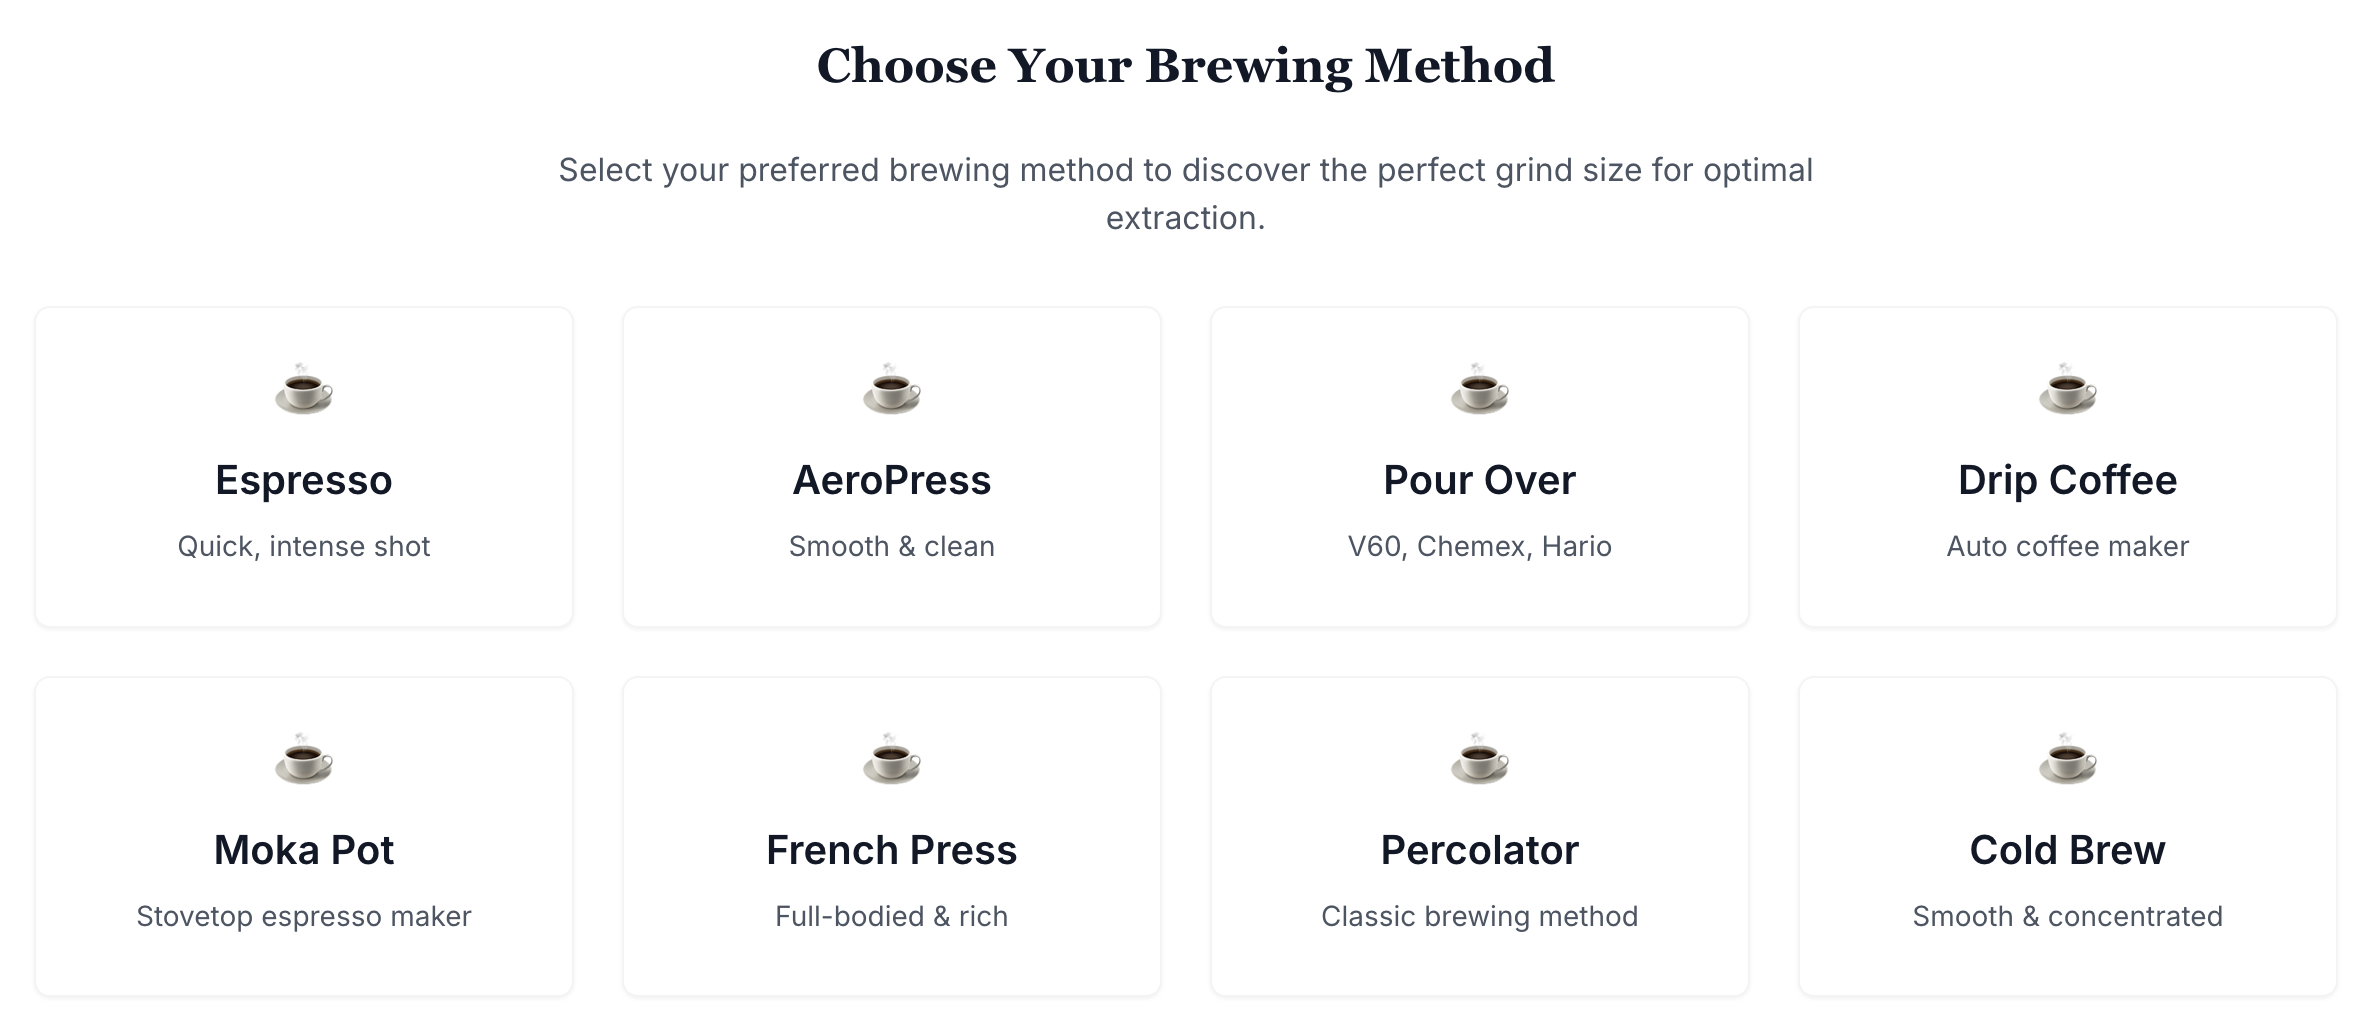Click the Moka Pot coffee cup icon
The width and height of the screenshot is (2374, 1026).
(304, 763)
